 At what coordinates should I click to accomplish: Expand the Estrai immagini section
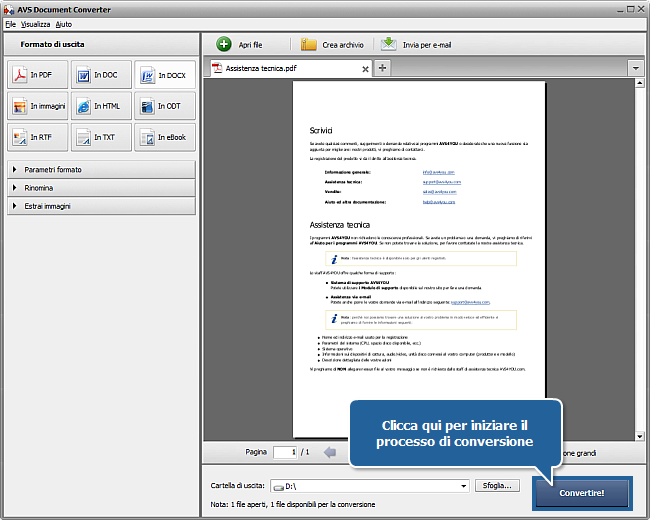101,206
